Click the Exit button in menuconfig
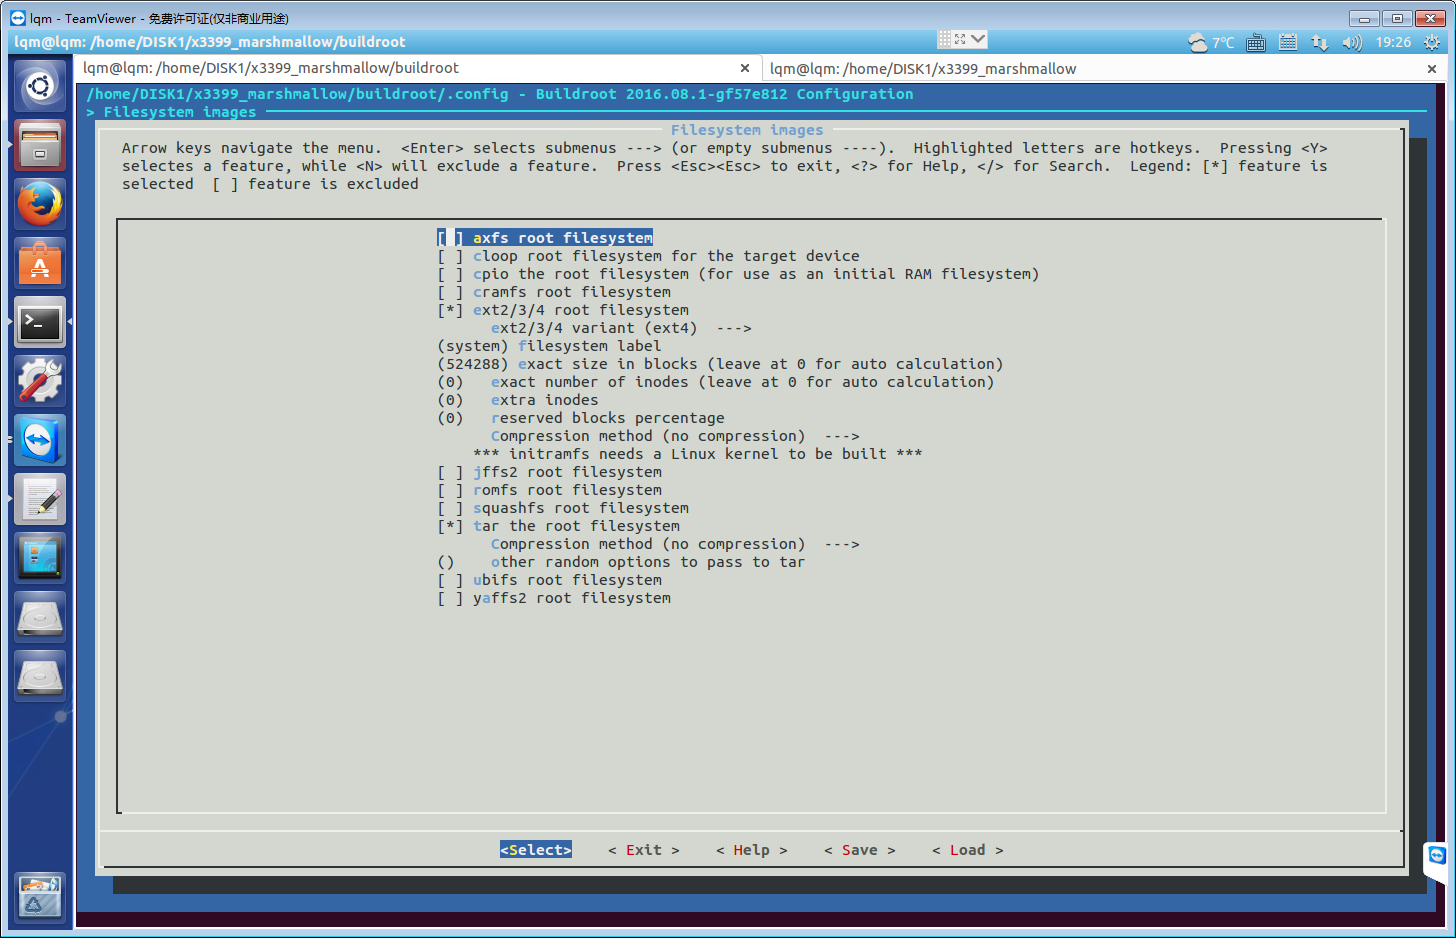 643,850
